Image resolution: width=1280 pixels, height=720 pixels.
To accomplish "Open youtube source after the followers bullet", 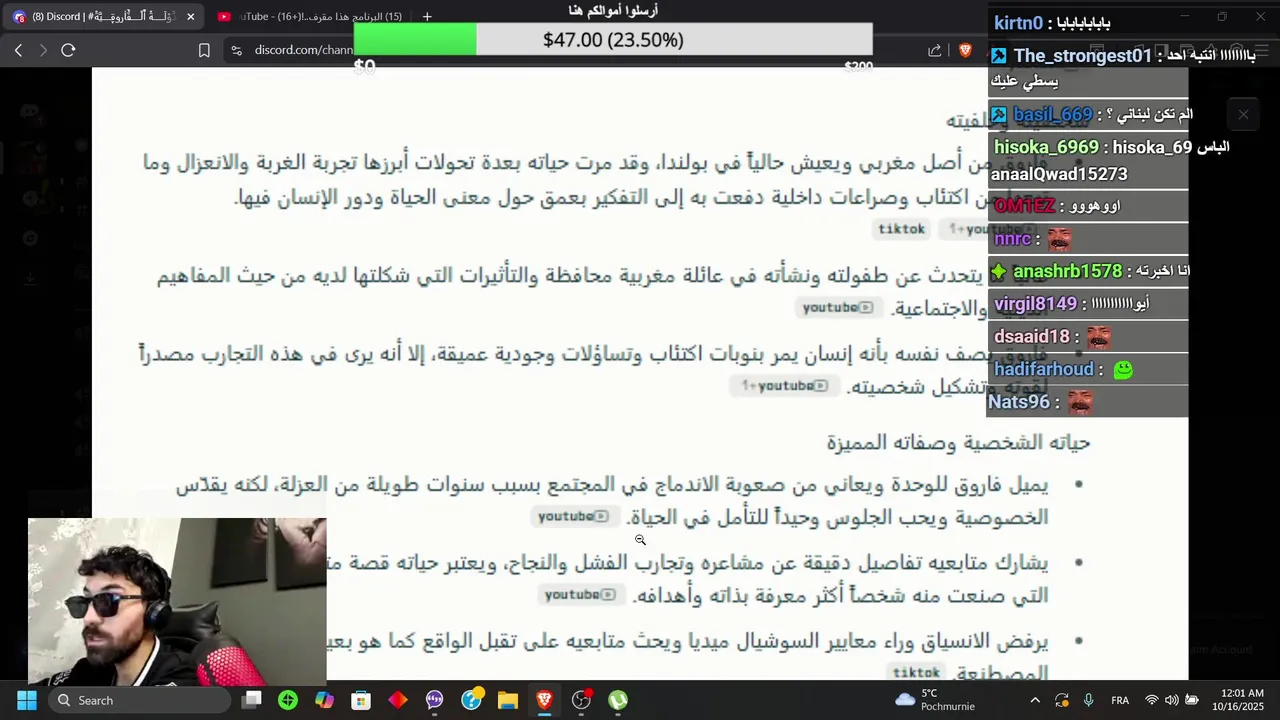I will [580, 595].
